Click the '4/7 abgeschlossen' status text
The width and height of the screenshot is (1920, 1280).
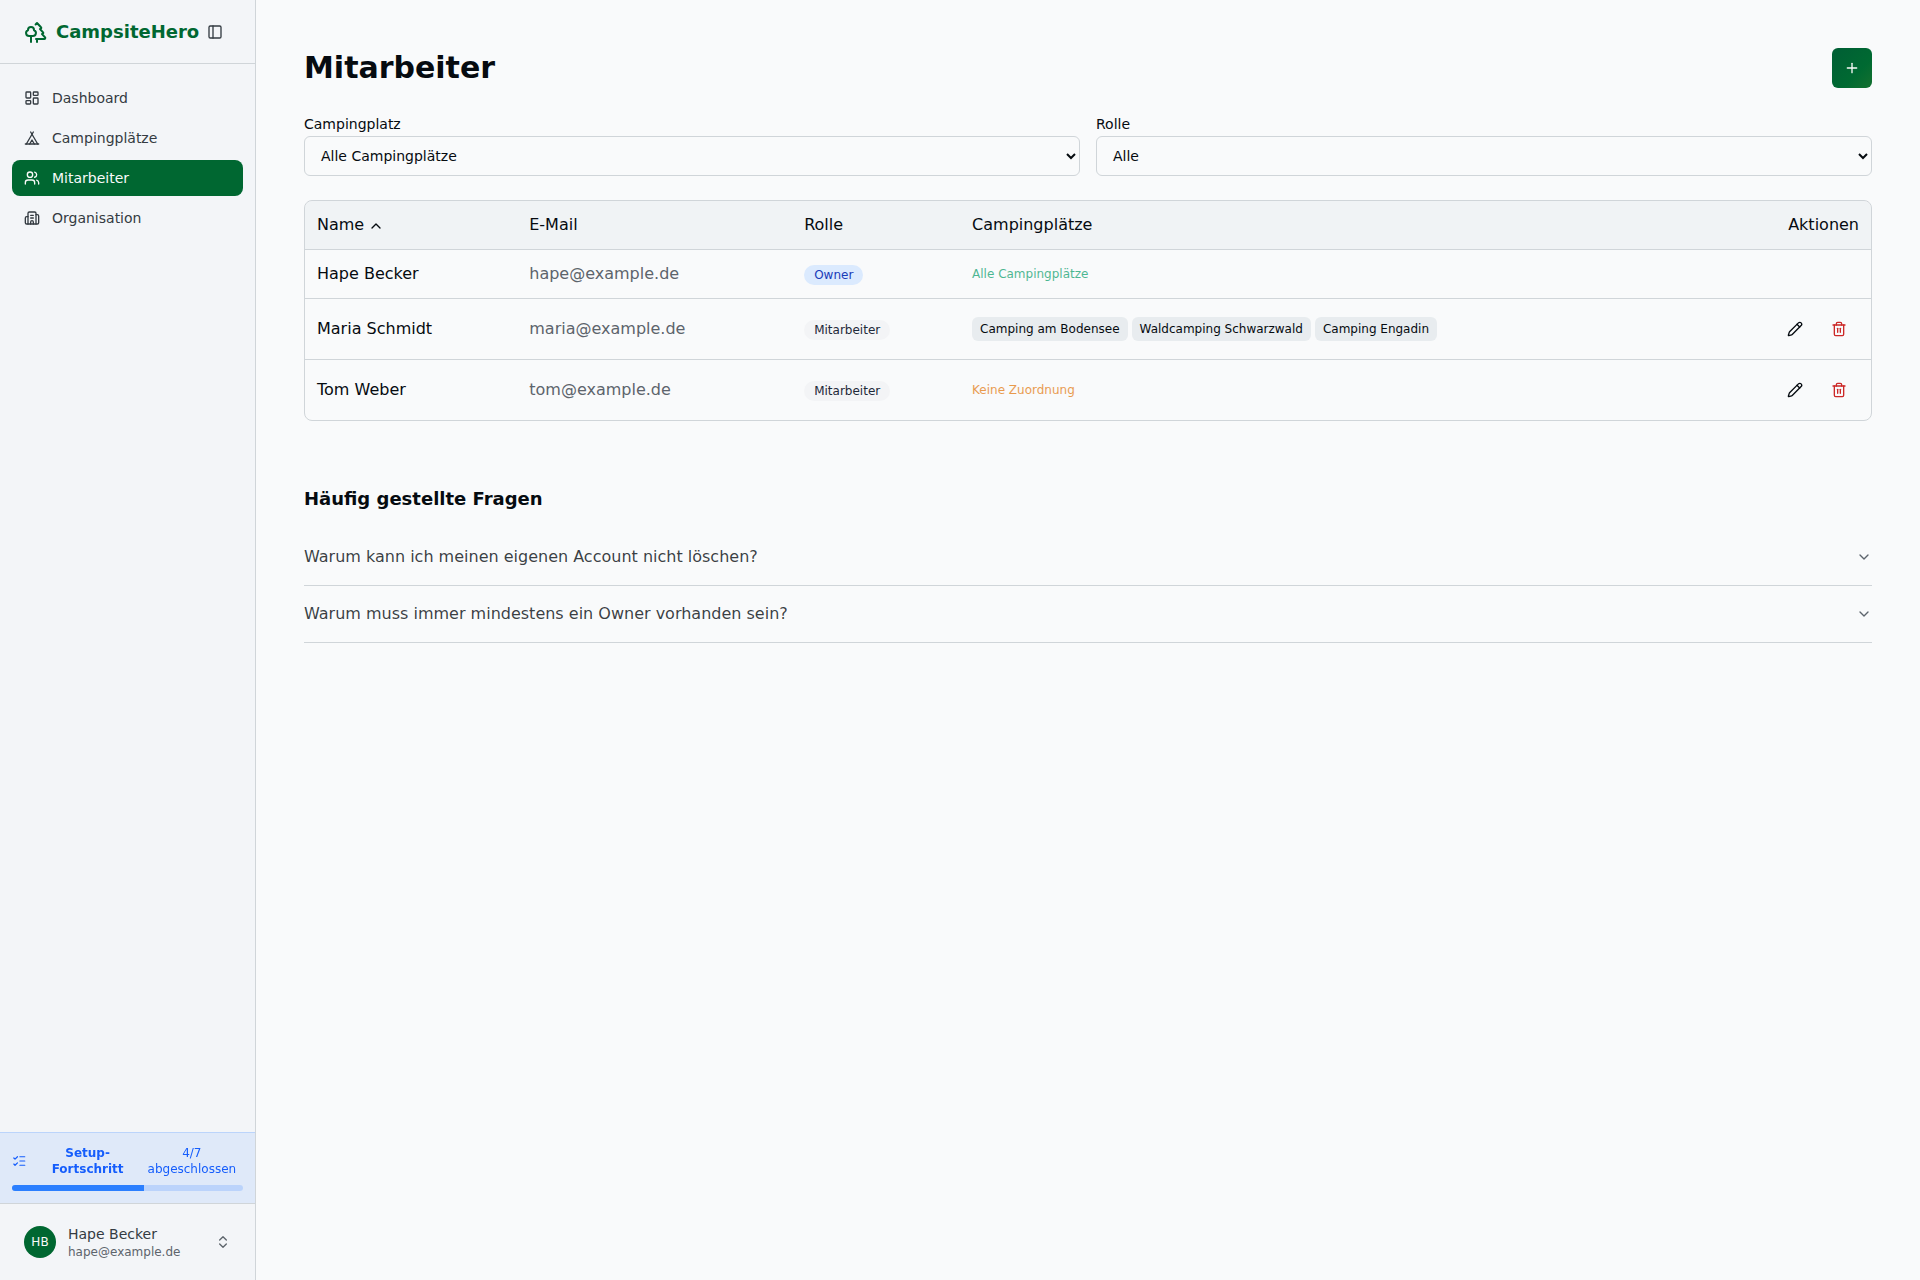192,1161
